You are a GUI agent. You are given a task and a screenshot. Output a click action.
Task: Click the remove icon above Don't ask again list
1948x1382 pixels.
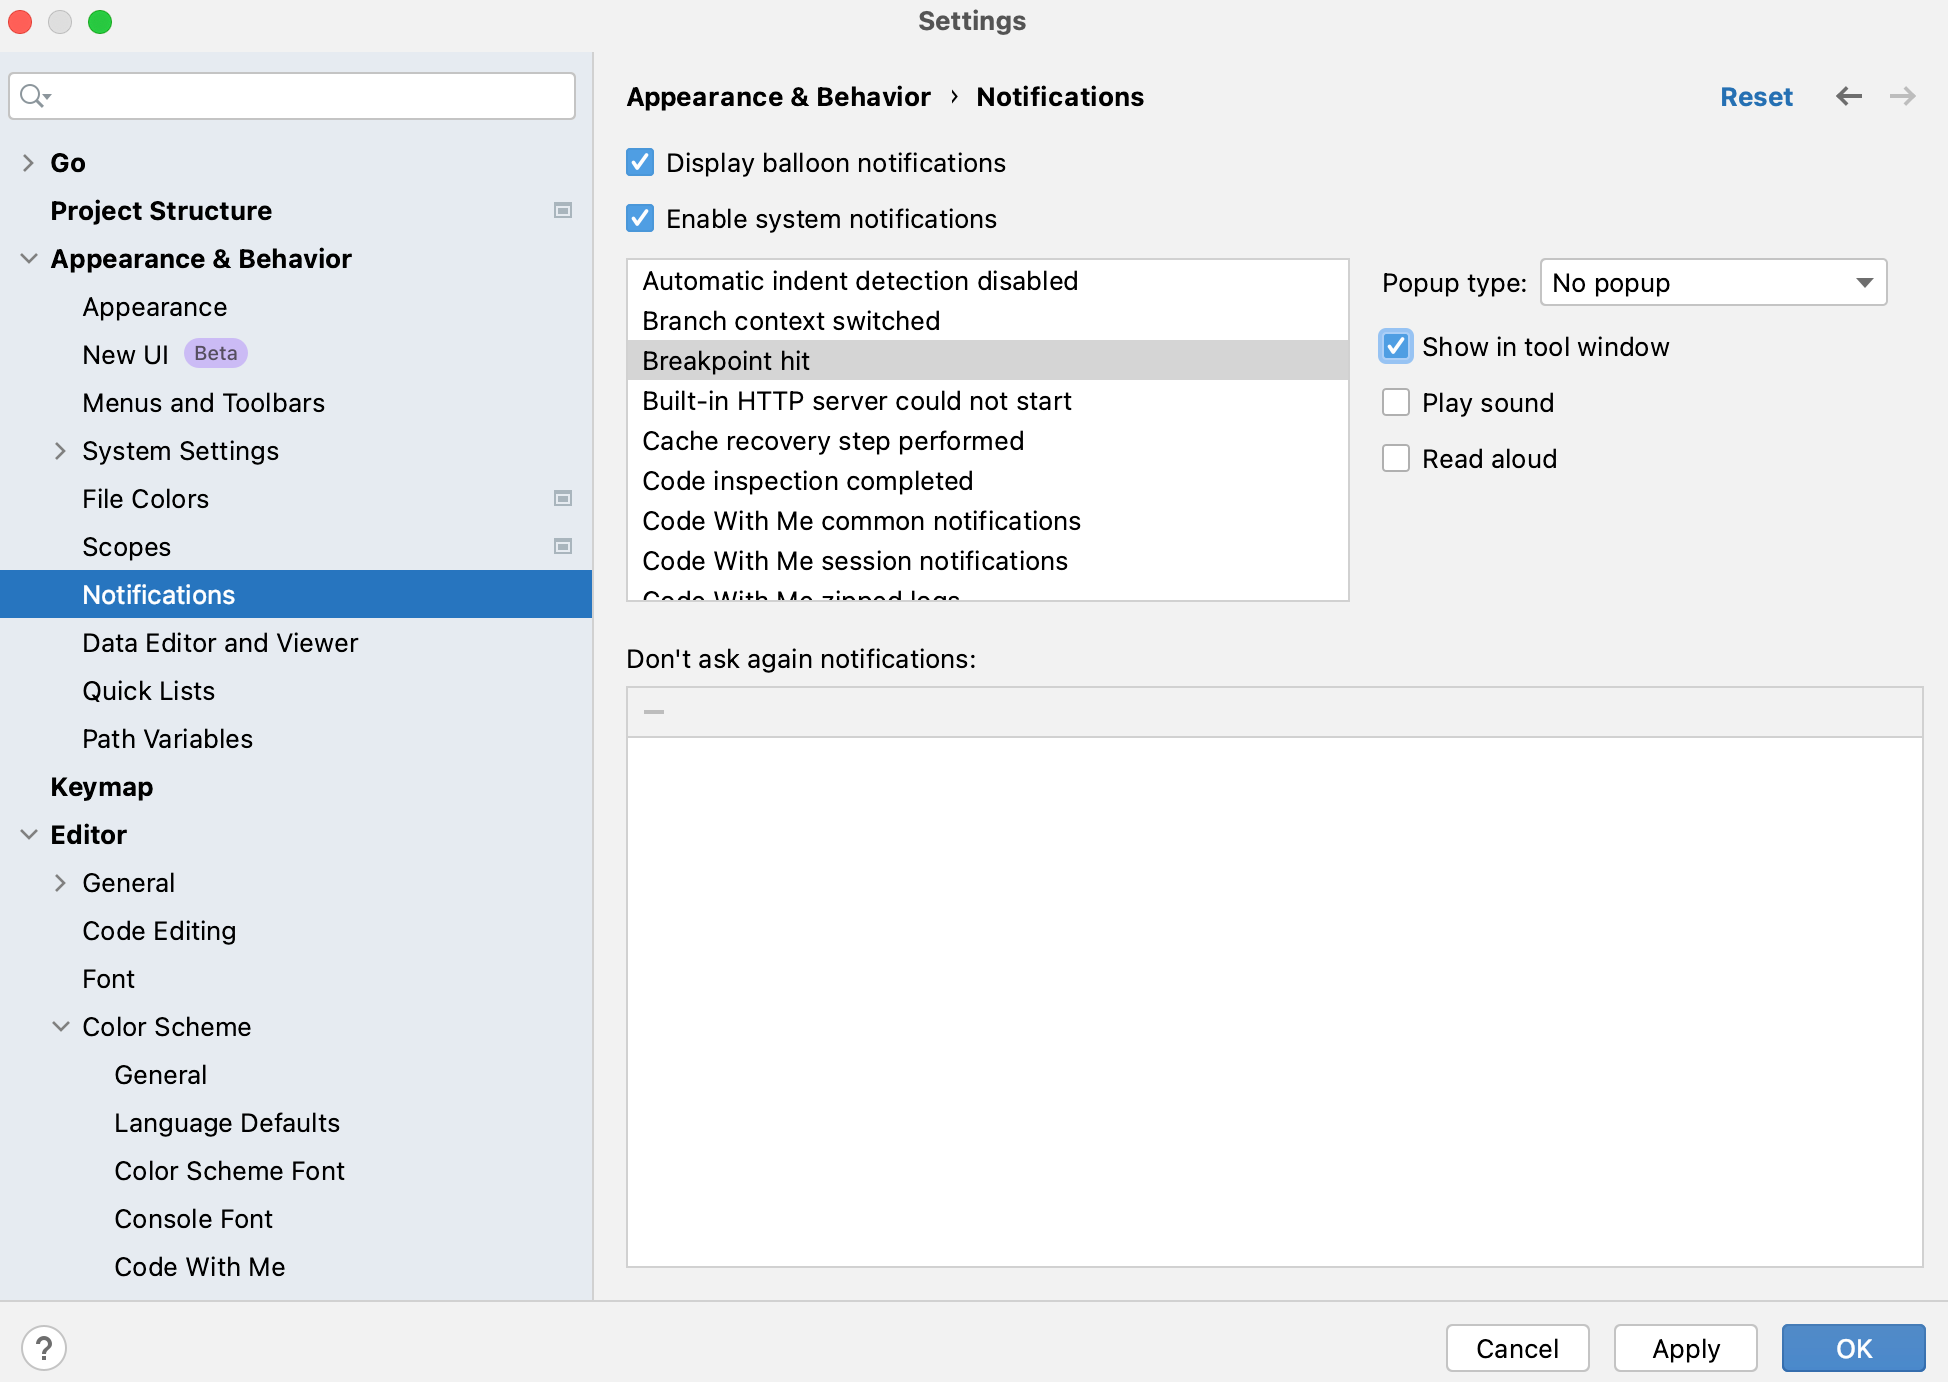point(653,711)
